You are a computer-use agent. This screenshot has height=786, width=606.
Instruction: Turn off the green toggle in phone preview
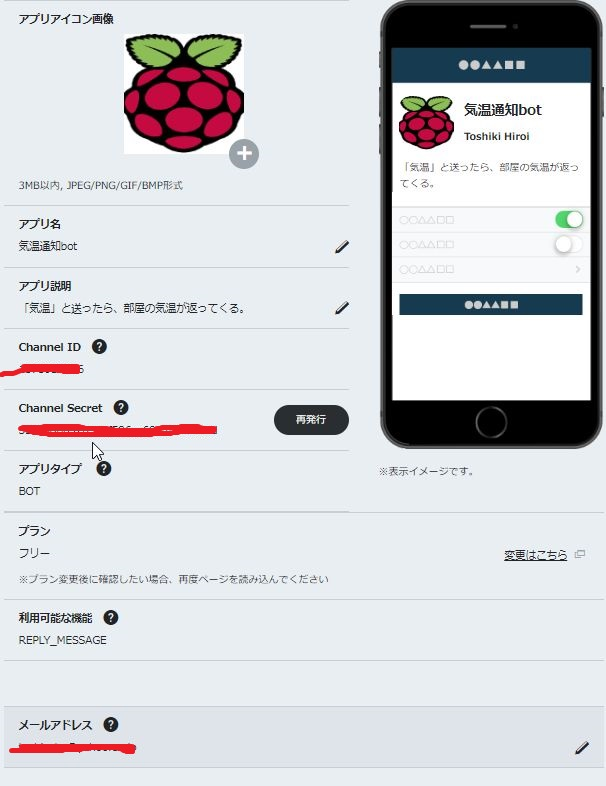[569, 220]
